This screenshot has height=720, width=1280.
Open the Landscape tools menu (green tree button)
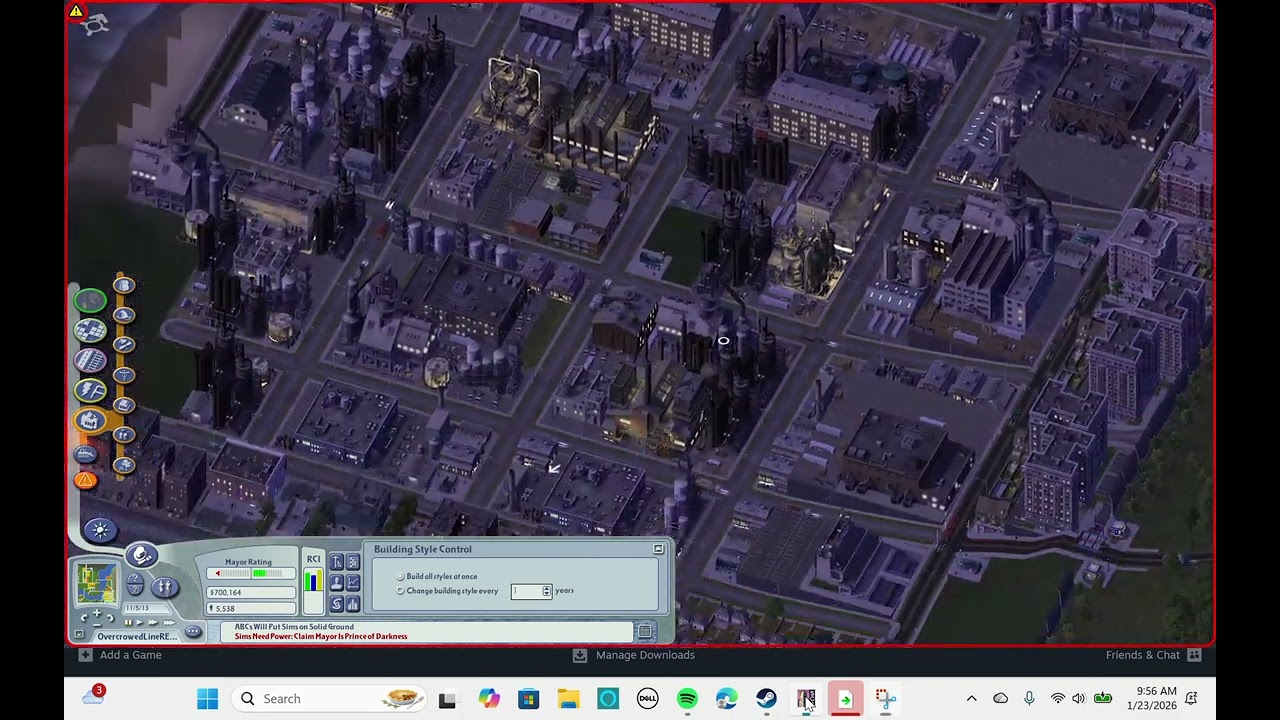[90, 300]
